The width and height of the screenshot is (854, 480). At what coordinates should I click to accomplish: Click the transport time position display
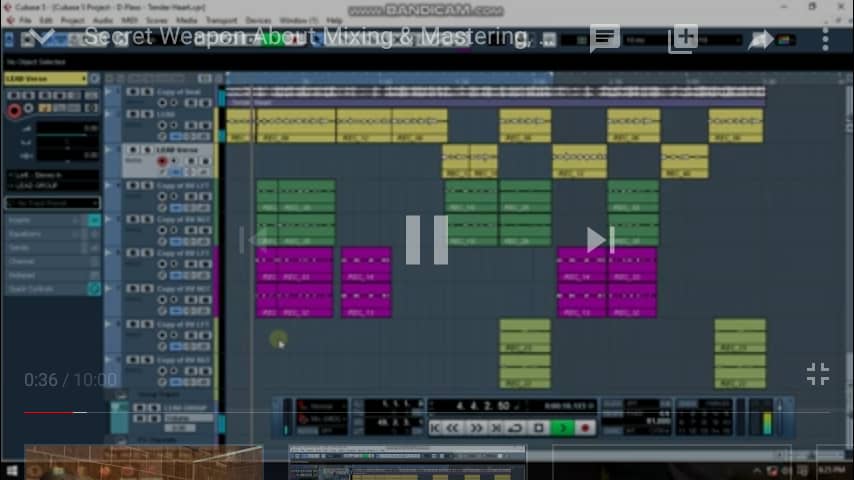tap(486, 406)
